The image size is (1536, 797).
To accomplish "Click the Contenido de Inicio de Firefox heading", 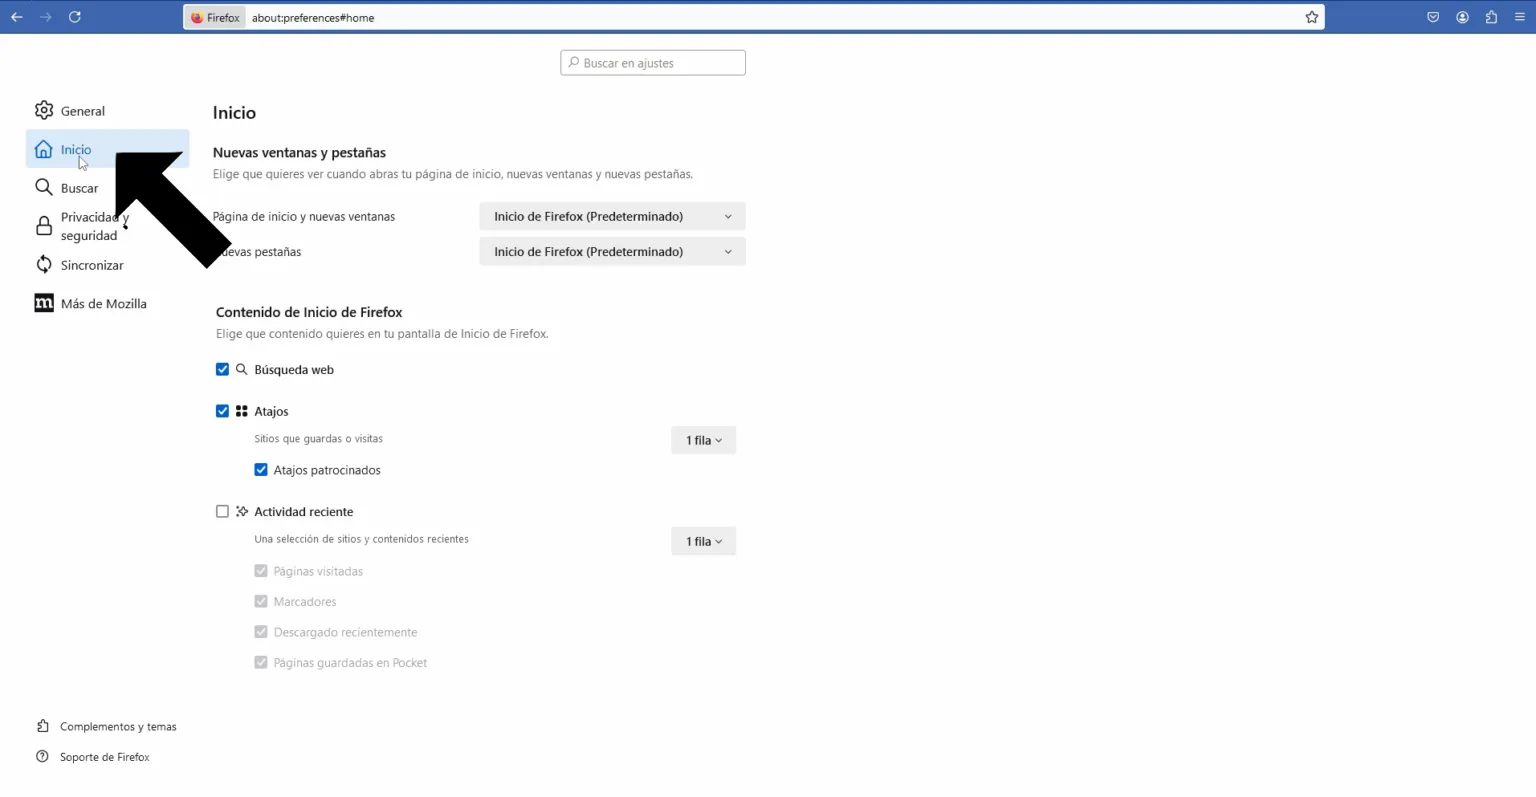I will tap(309, 312).
